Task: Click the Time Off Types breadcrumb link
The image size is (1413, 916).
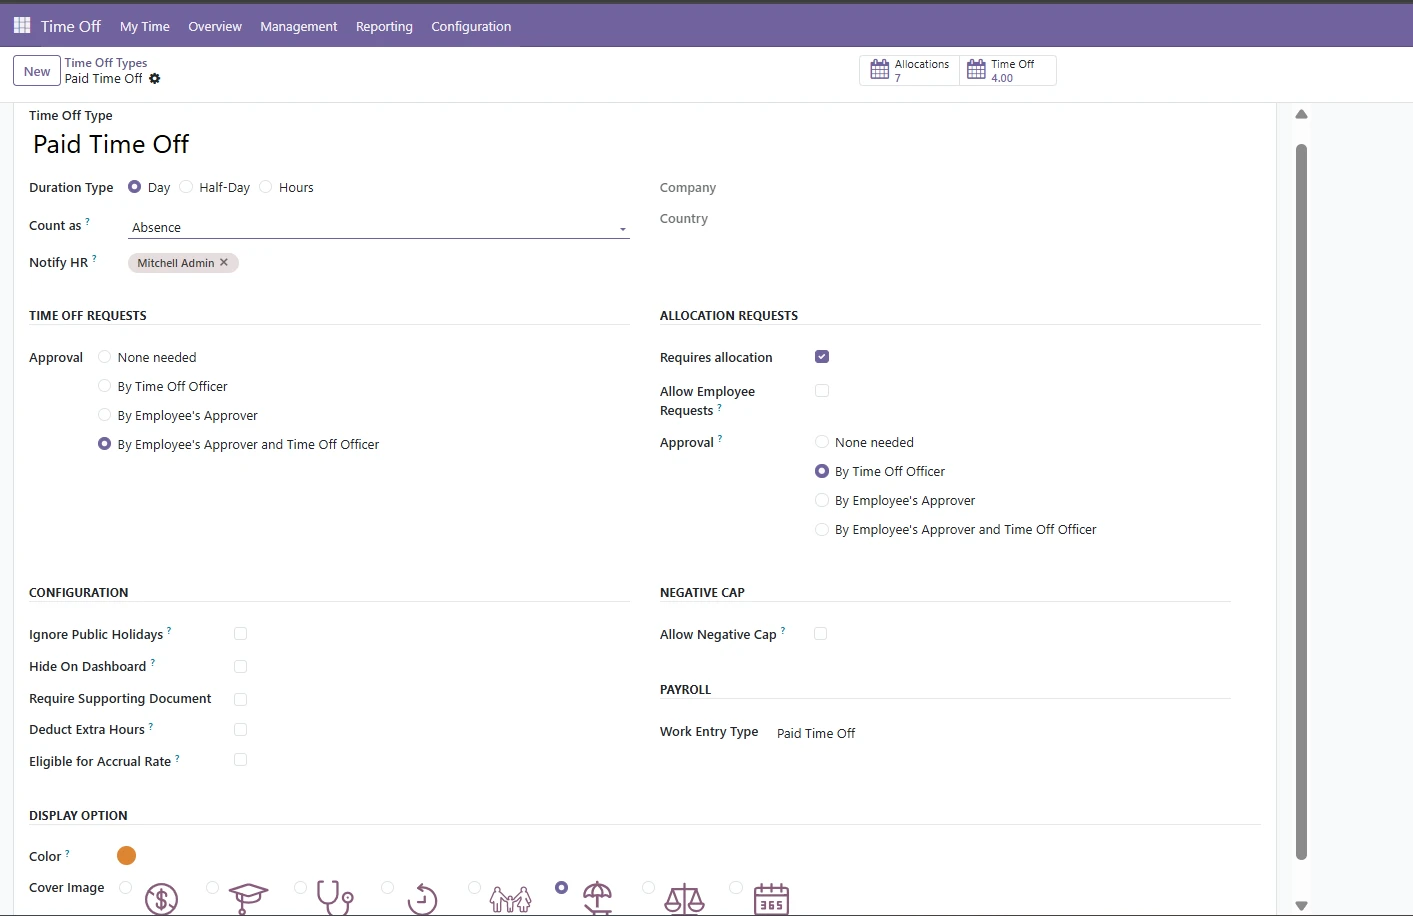Action: pos(106,63)
